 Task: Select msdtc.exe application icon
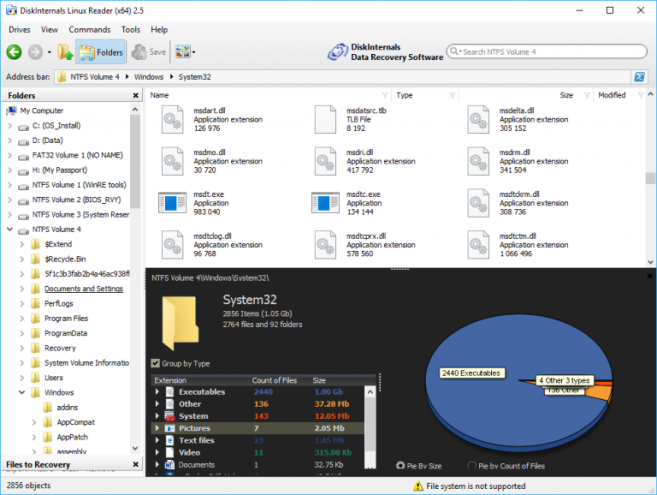[x=325, y=203]
